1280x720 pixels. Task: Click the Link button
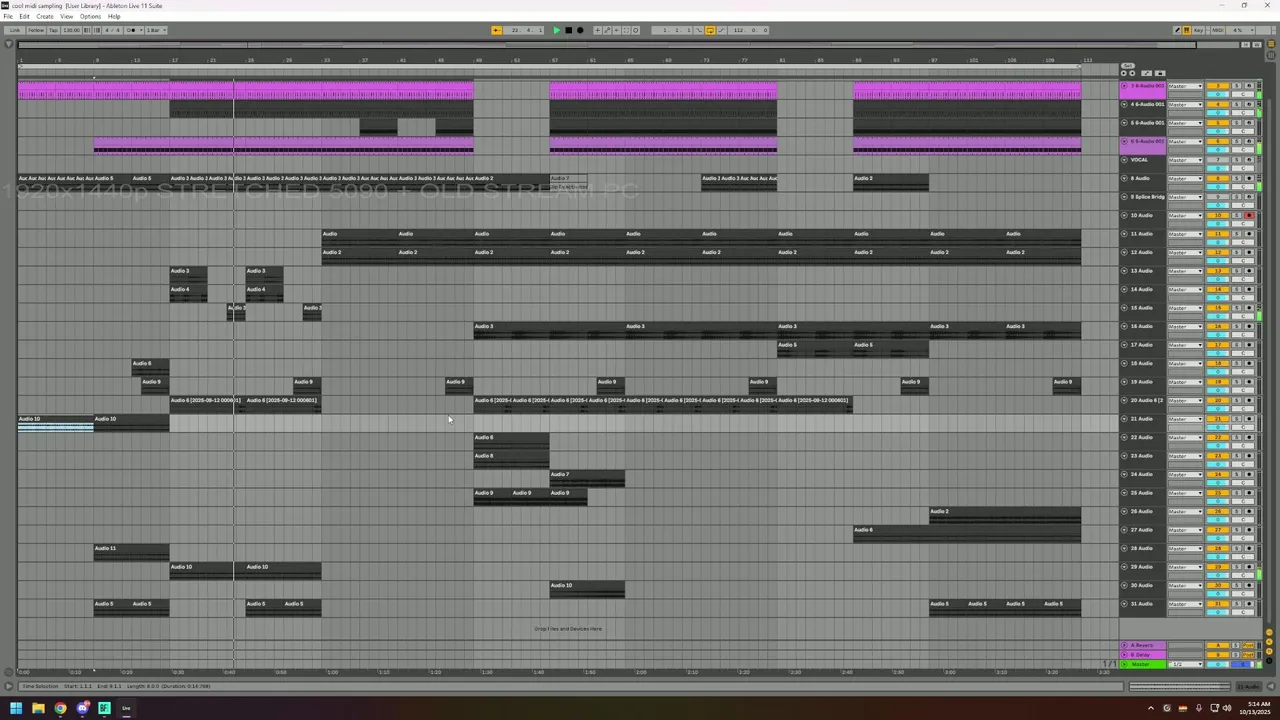pyautogui.click(x=15, y=30)
